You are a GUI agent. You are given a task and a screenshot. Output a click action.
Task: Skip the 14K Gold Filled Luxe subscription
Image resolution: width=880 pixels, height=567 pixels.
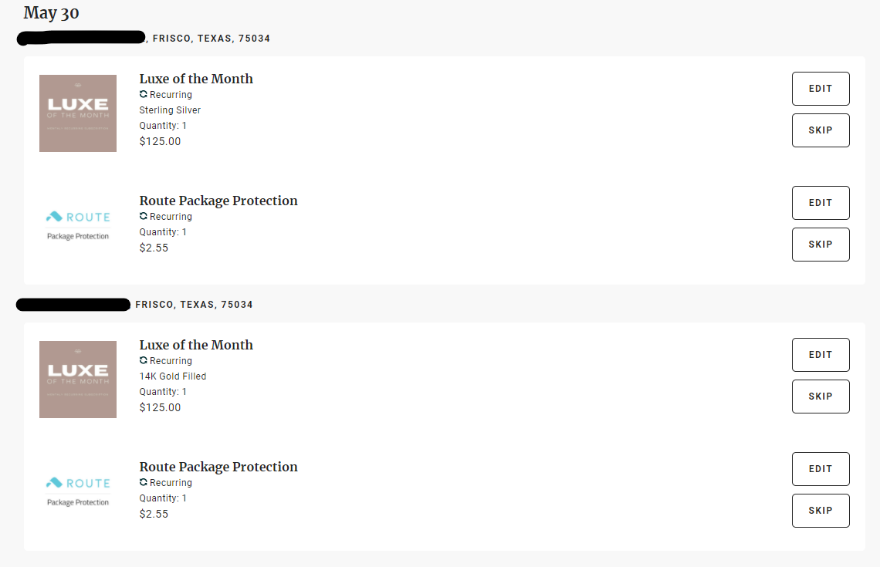click(821, 396)
